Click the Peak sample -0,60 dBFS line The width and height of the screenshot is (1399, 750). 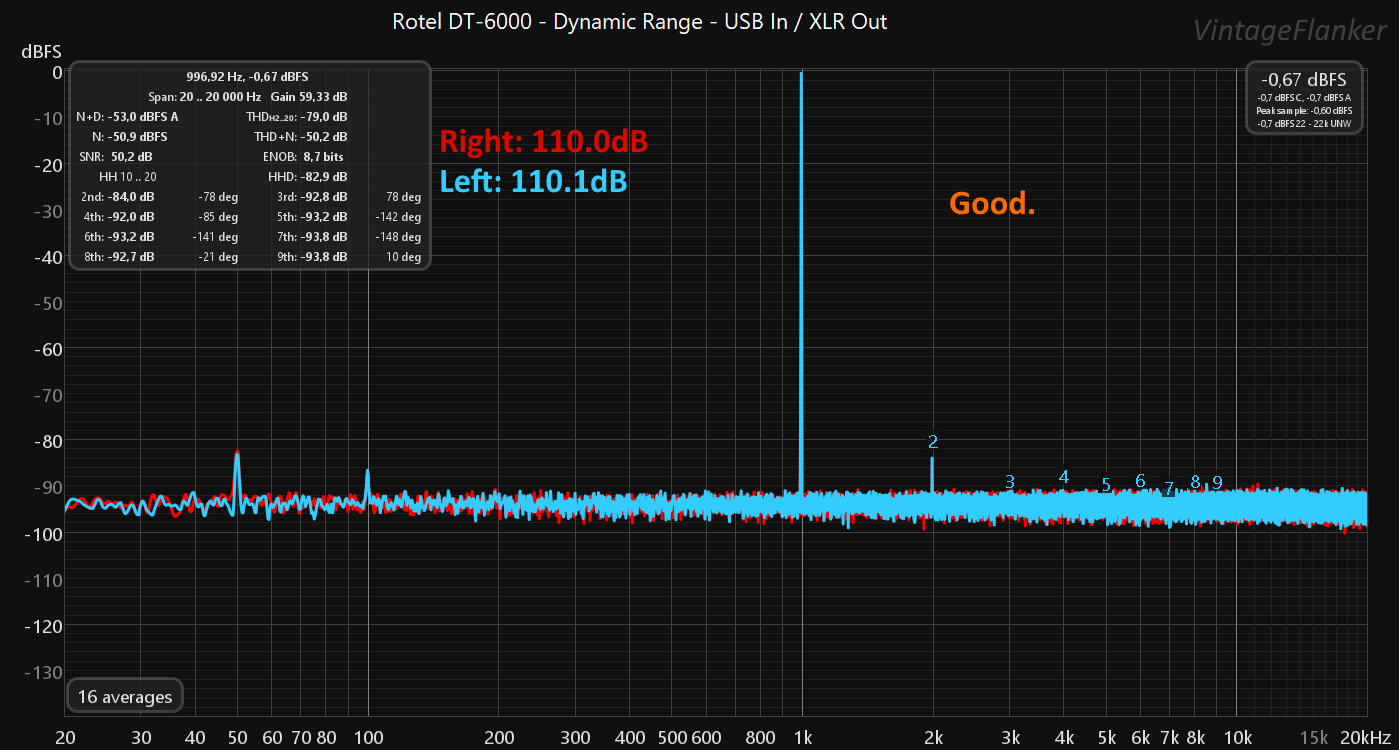(x=1304, y=110)
